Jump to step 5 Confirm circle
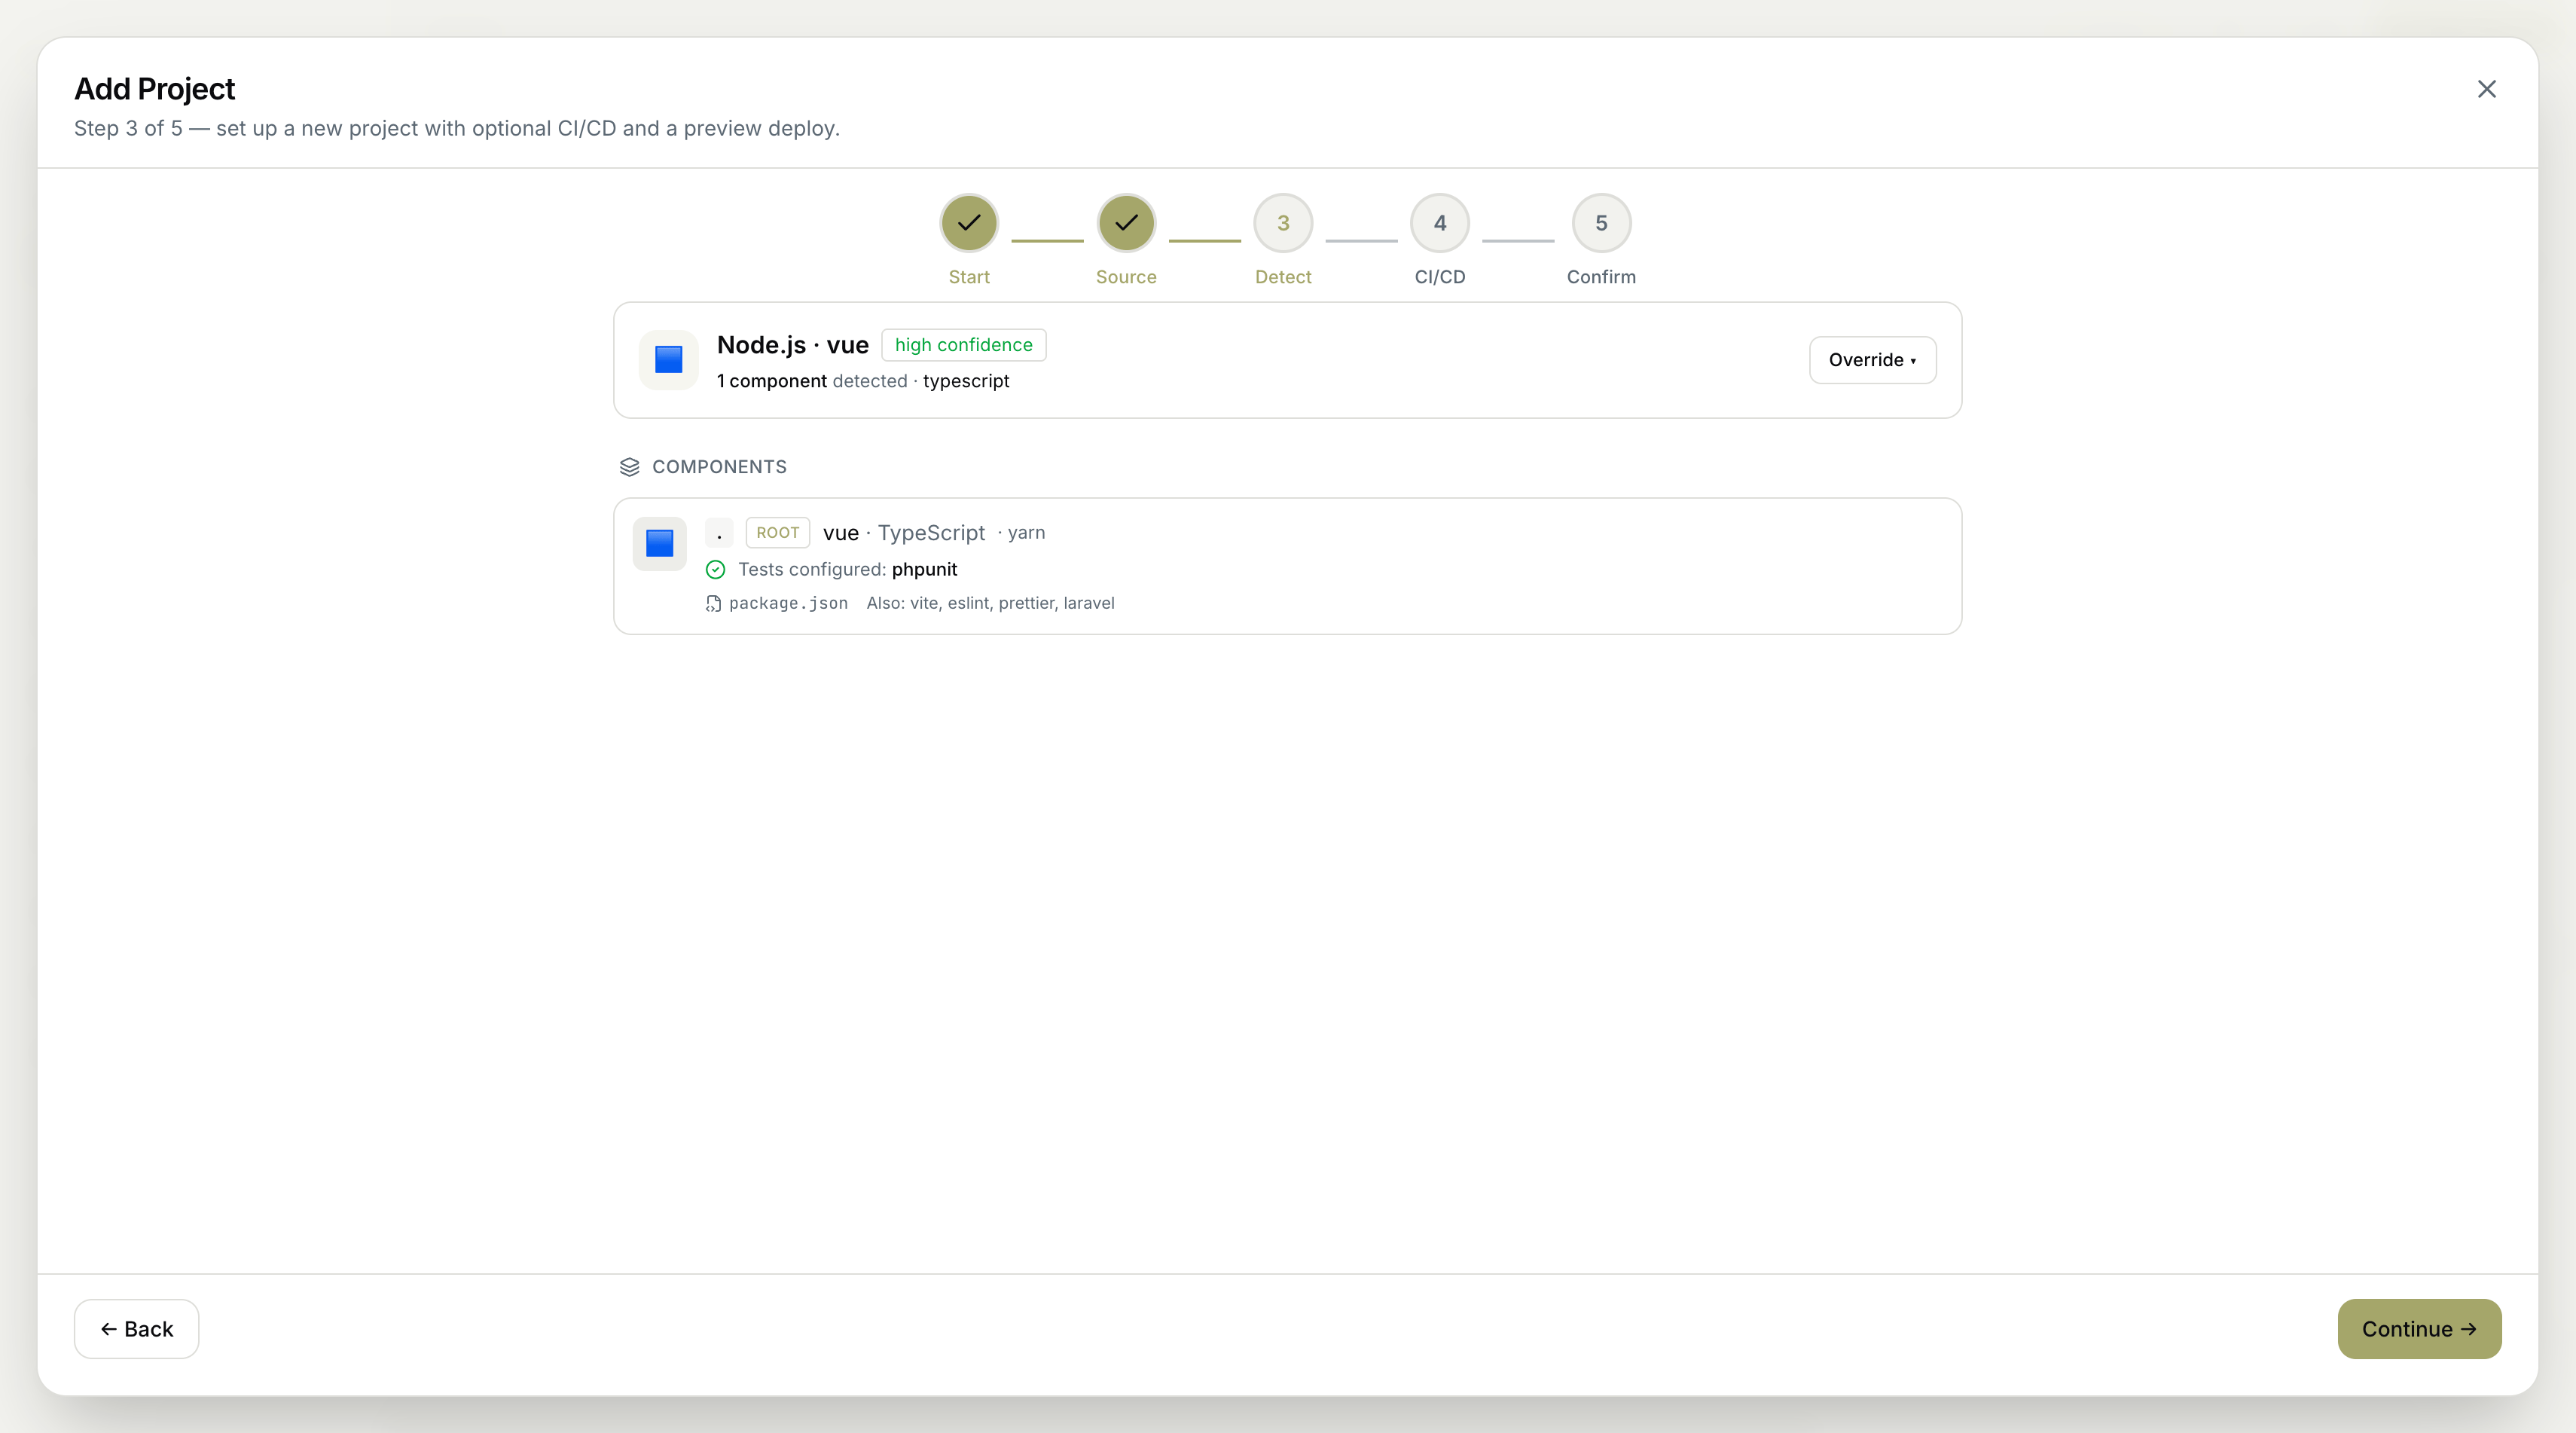The height and width of the screenshot is (1433, 2576). pos(1601,223)
